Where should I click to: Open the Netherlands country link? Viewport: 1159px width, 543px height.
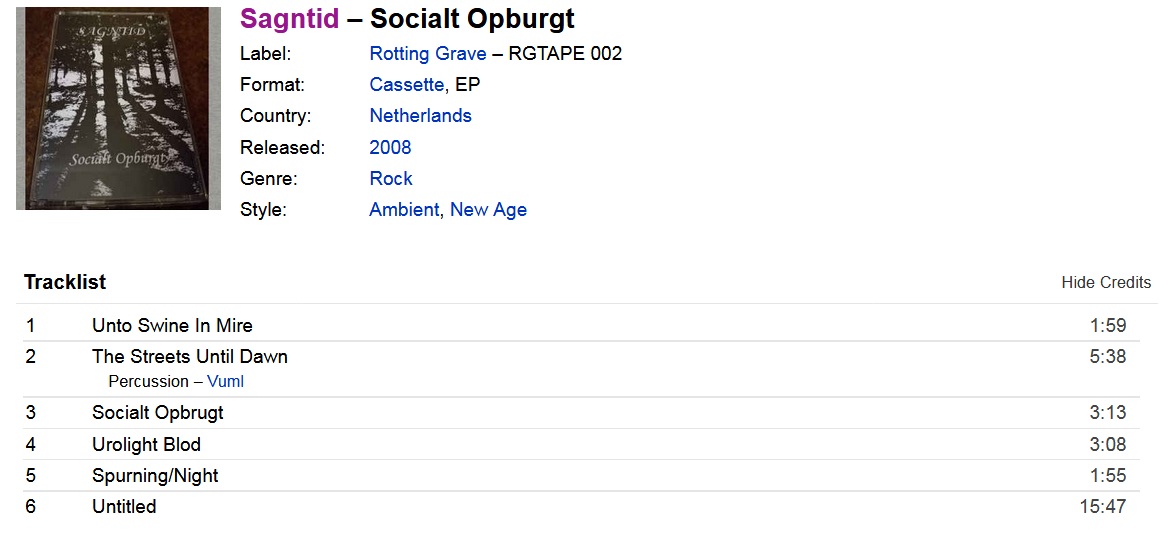(x=421, y=116)
